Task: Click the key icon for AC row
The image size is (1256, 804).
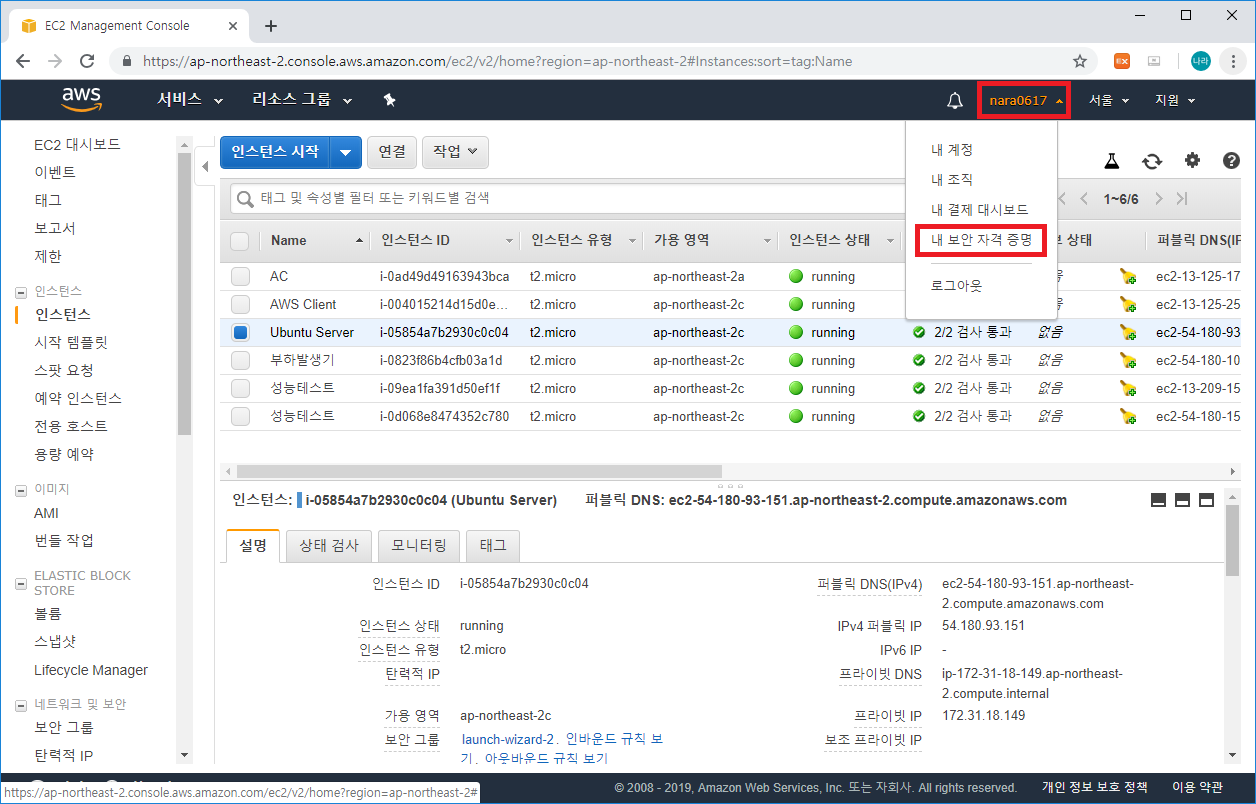Action: (x=1128, y=277)
